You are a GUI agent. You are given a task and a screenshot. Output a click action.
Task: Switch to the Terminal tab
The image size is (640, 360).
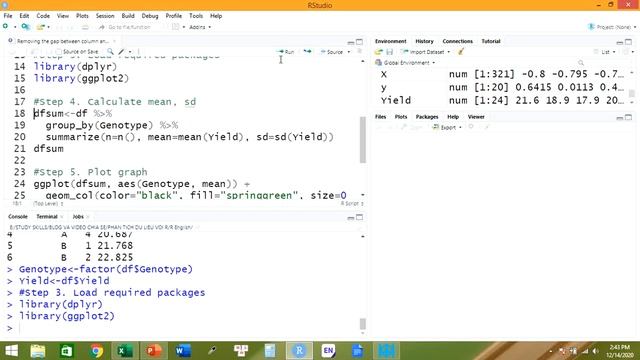47,217
